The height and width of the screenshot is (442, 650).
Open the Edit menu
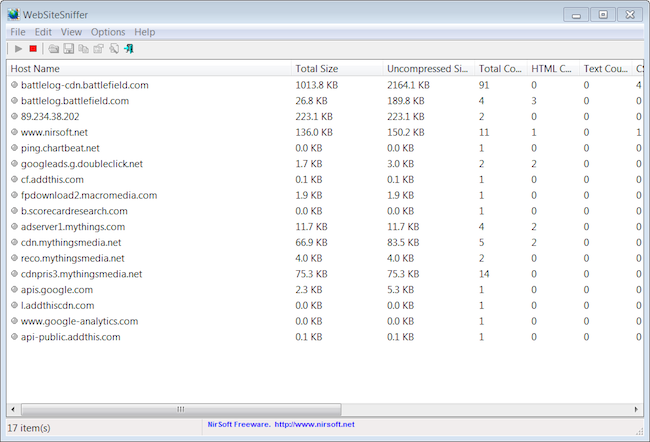pos(43,32)
